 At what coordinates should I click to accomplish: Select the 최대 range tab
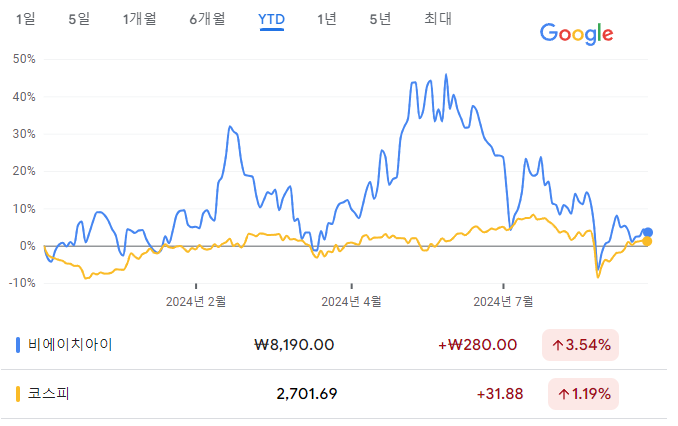coord(438,19)
